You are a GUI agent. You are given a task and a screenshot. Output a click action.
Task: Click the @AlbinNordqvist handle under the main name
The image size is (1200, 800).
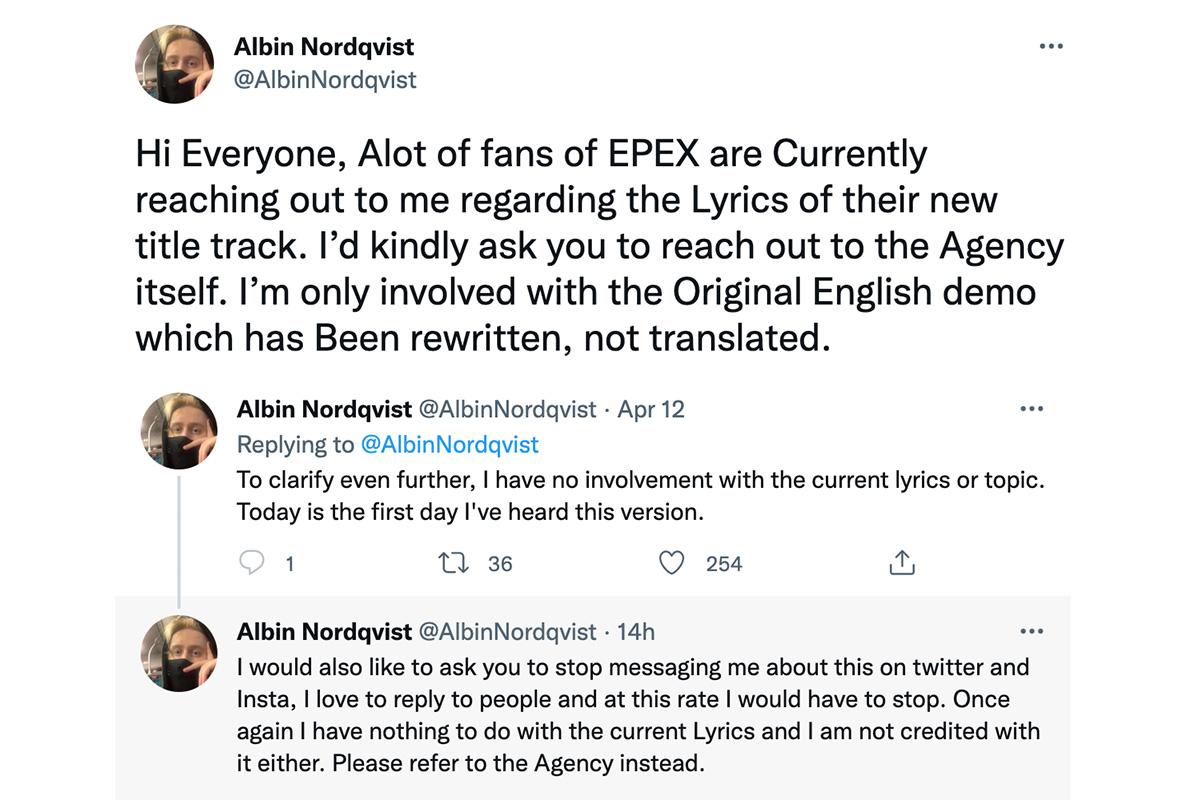click(x=324, y=78)
